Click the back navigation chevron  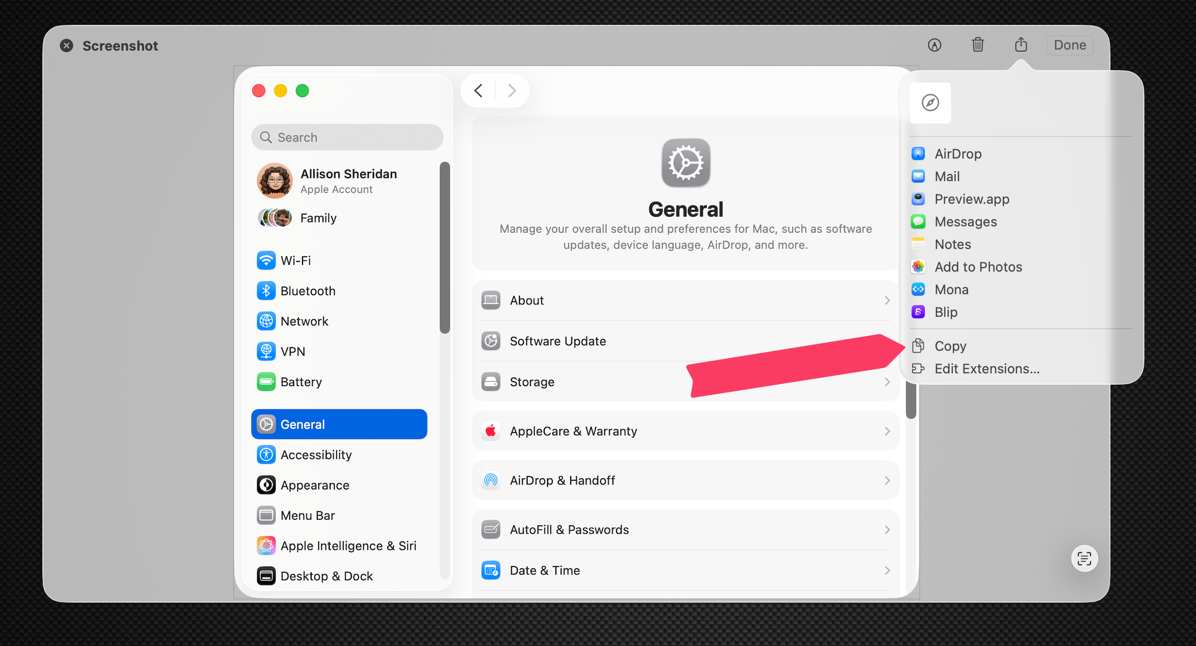478,90
